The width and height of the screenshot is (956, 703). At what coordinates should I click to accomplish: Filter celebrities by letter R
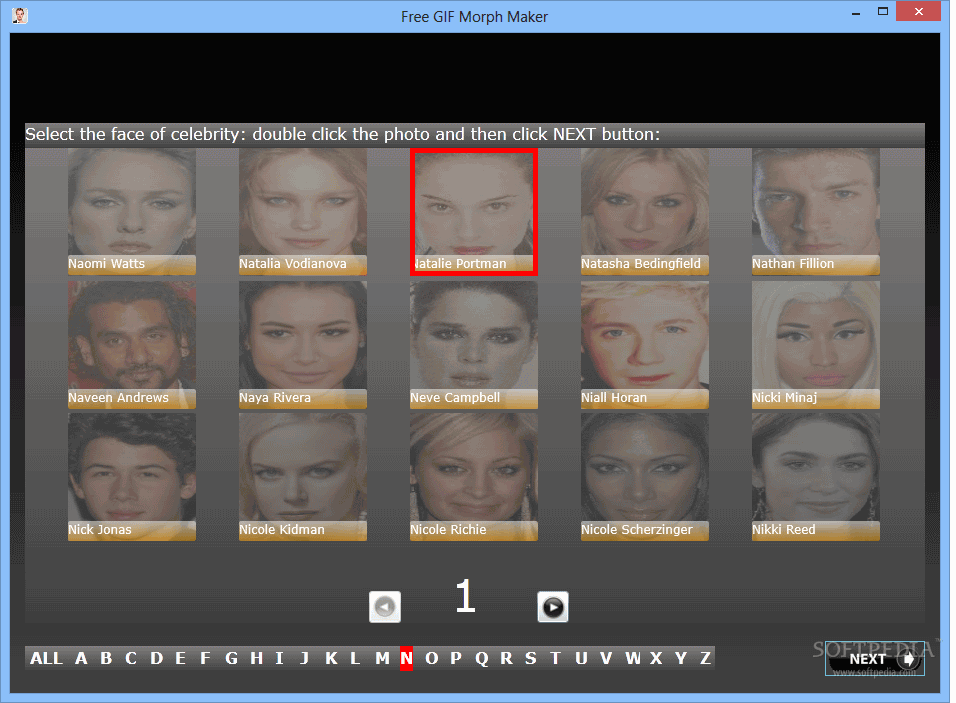(507, 658)
